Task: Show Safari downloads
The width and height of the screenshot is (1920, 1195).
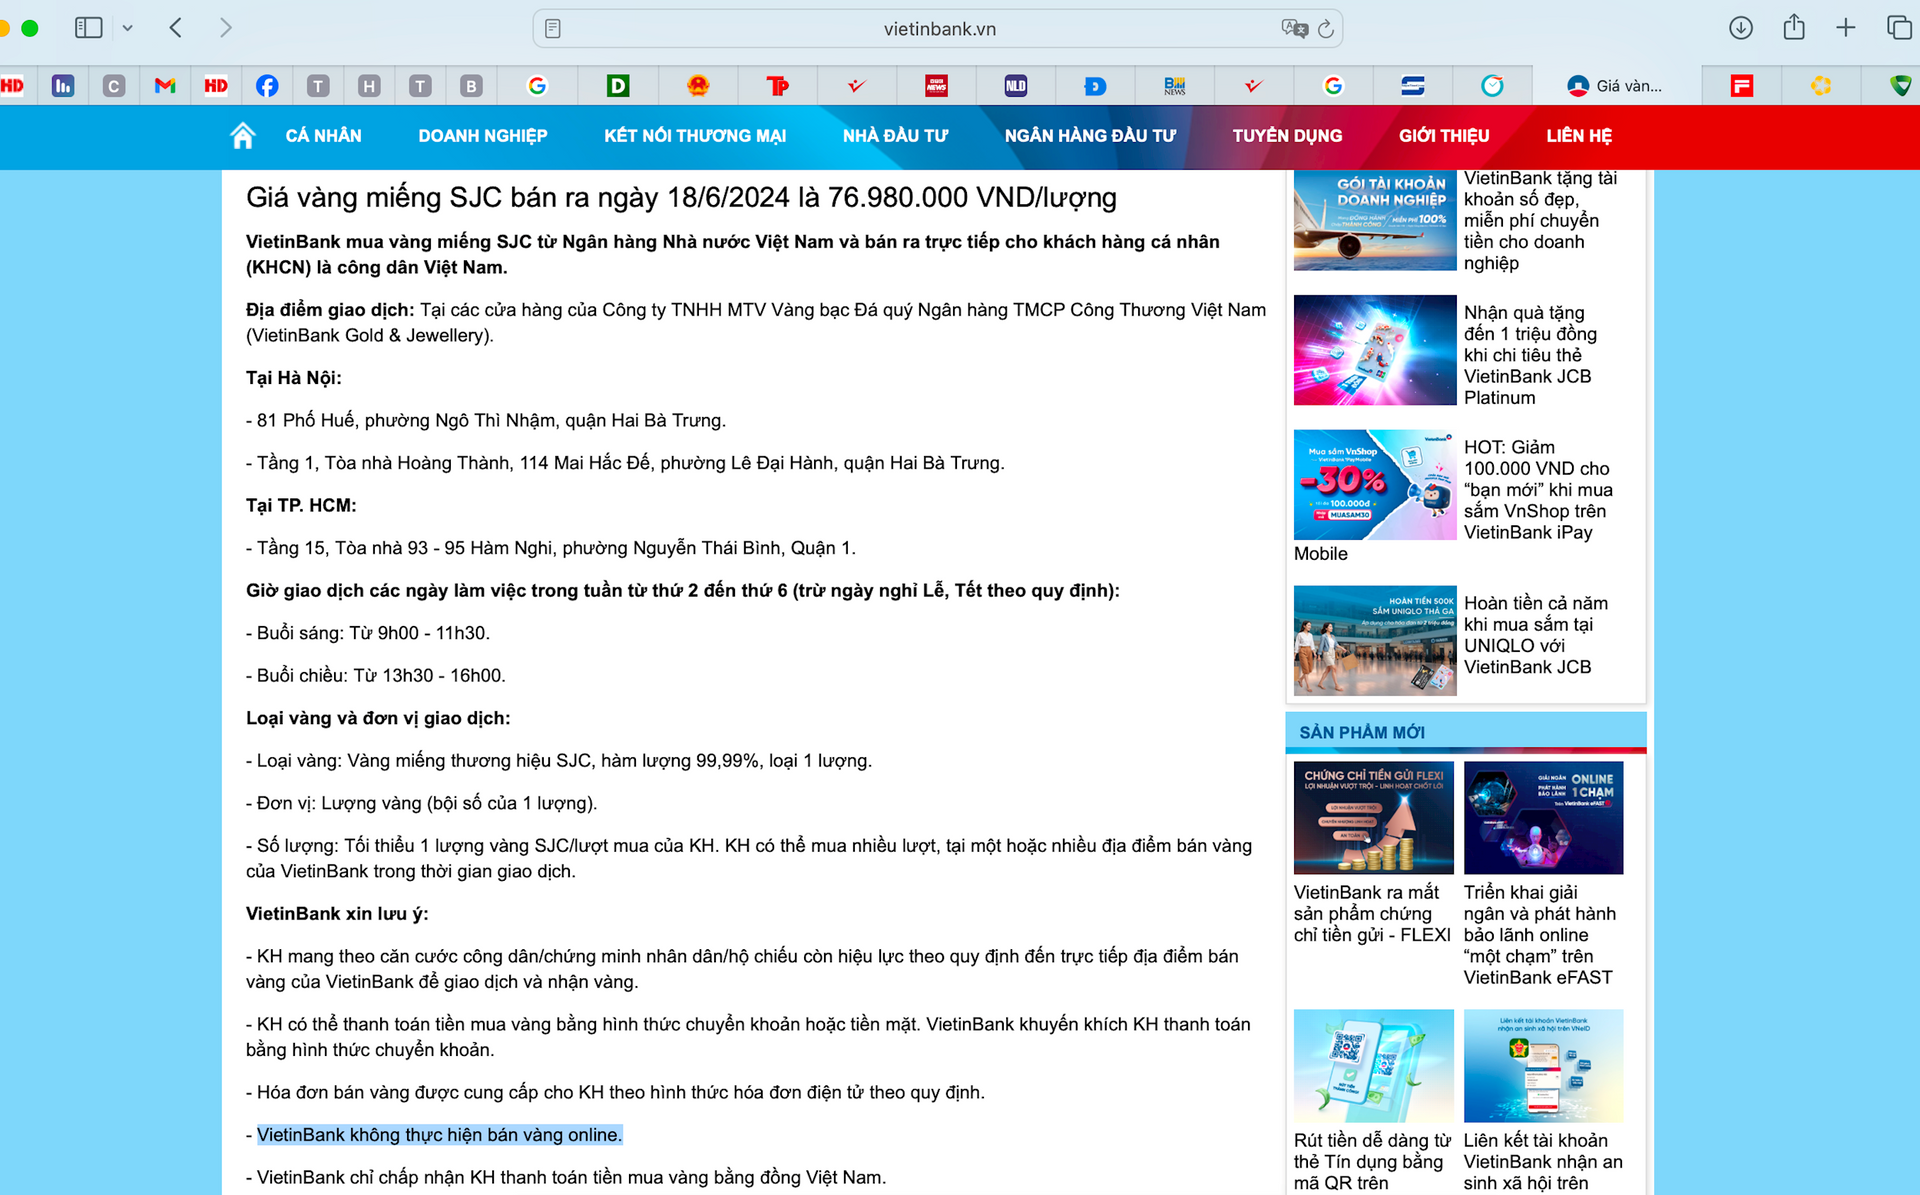Action: (x=1741, y=28)
